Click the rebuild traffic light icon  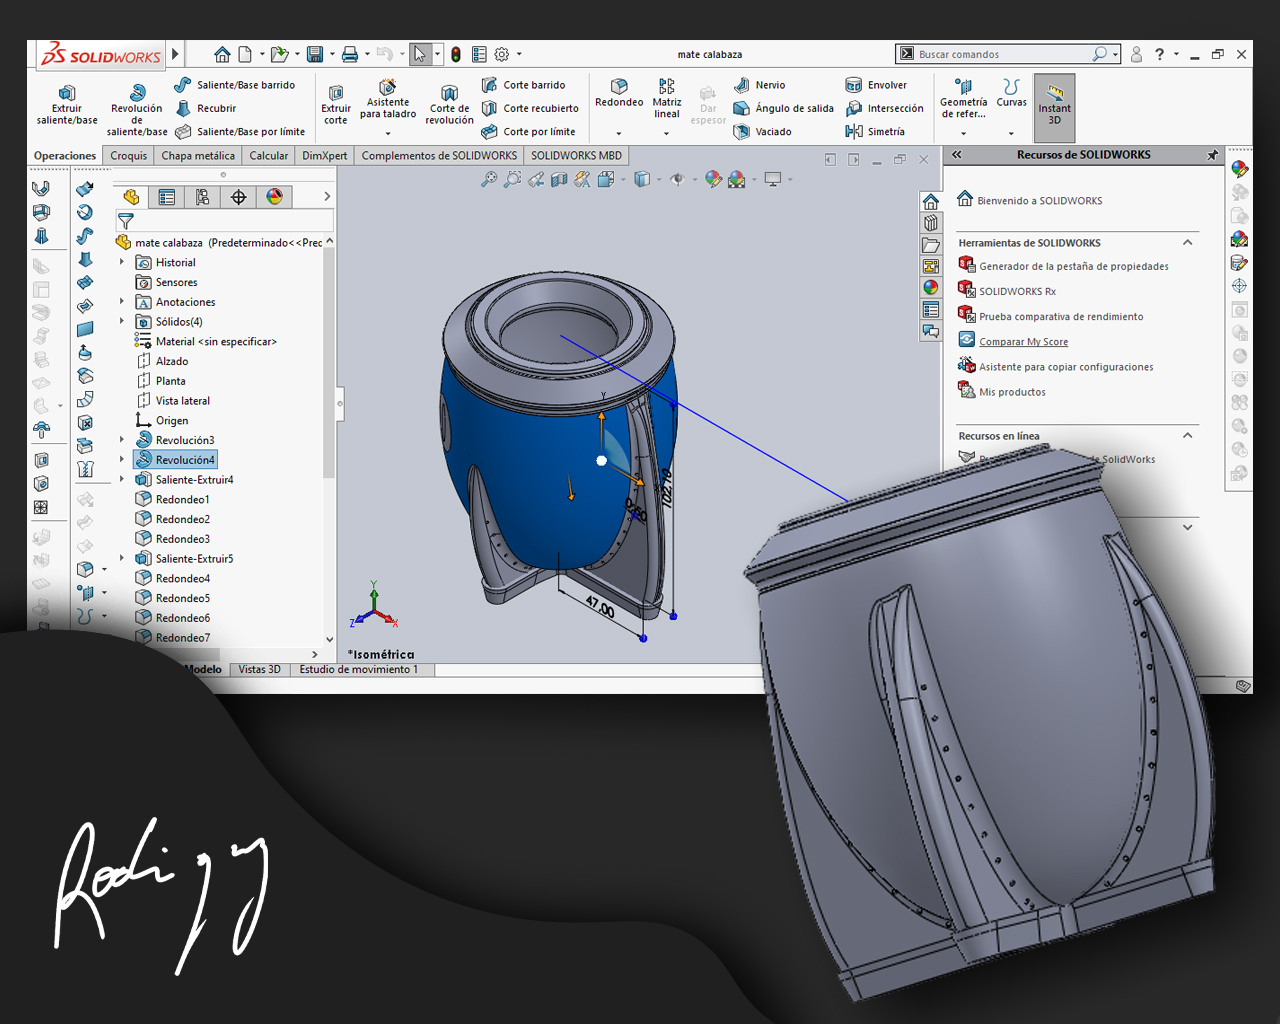(456, 54)
